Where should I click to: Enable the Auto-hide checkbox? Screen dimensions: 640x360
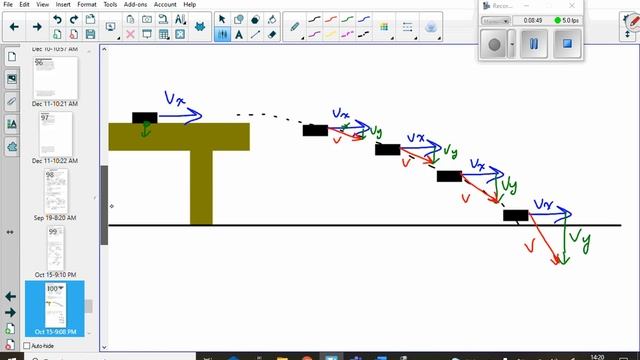[27, 346]
